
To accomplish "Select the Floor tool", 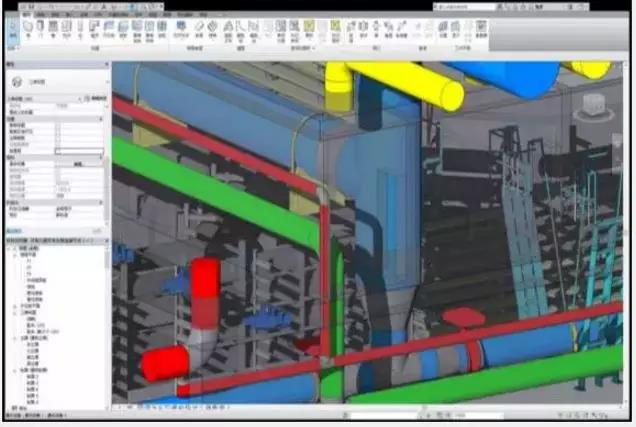I will pyautogui.click(x=123, y=30).
